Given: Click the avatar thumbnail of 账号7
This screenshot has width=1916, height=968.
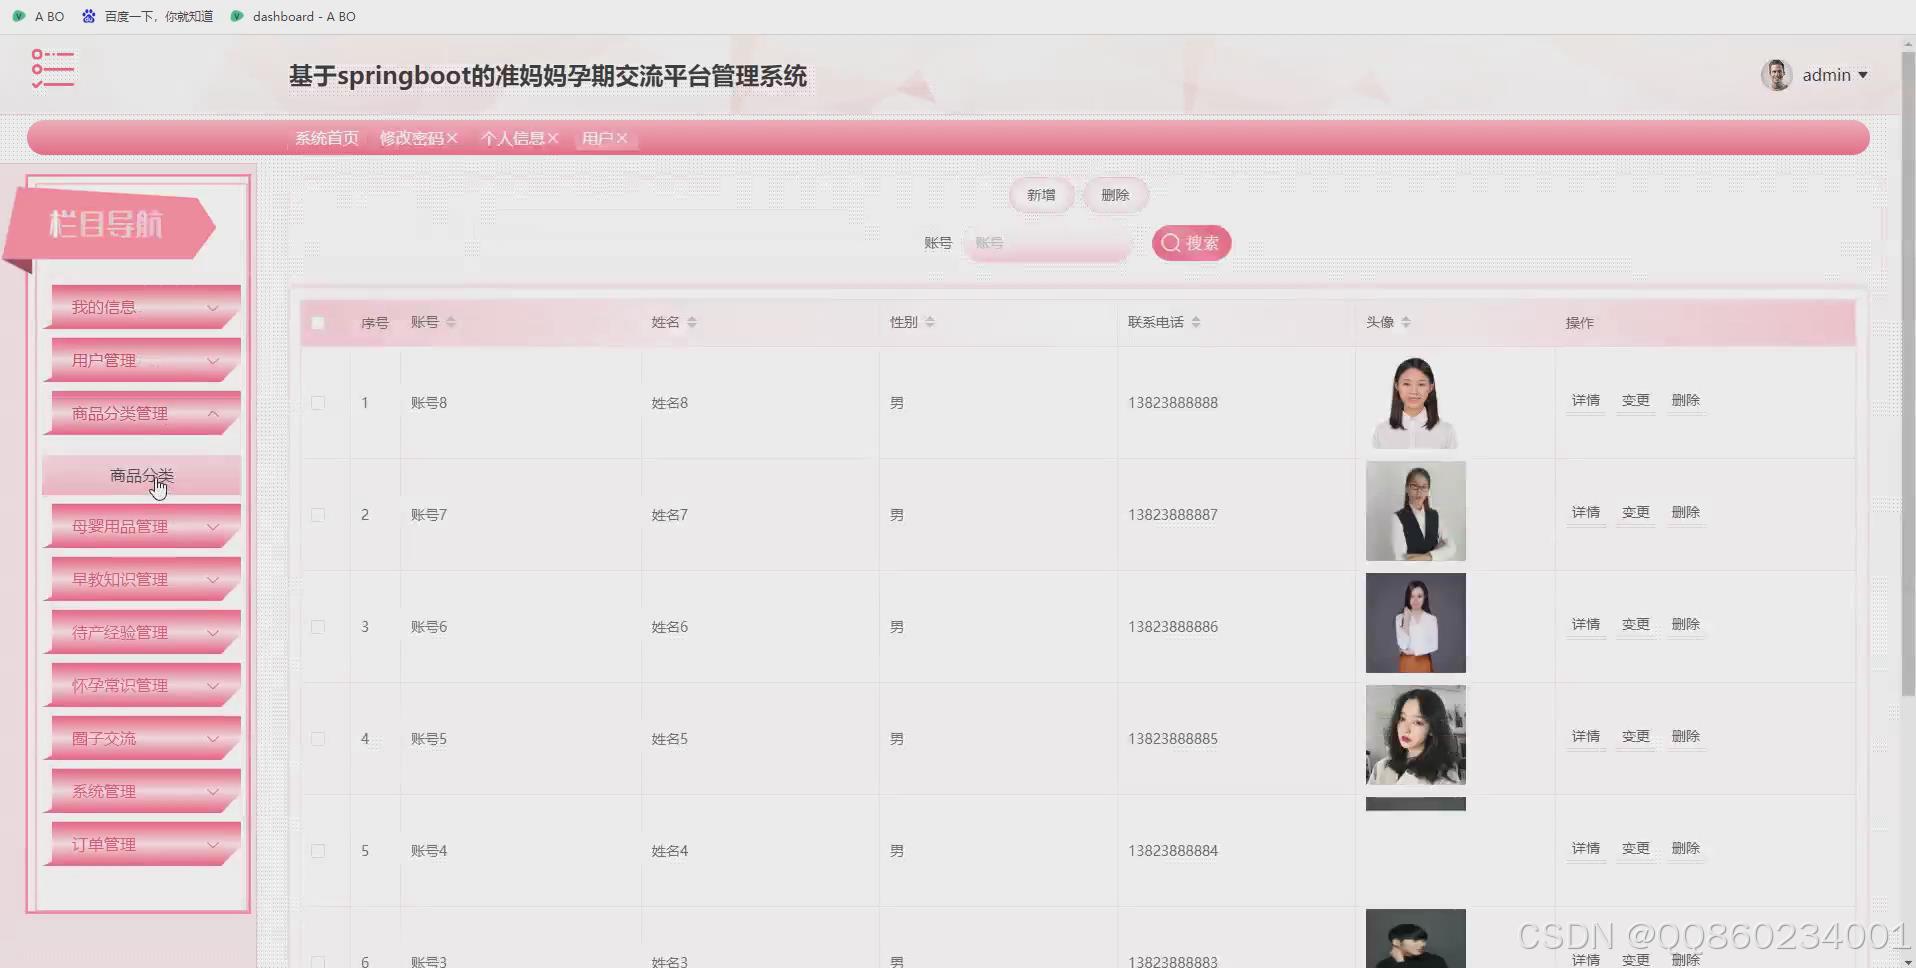Looking at the screenshot, I should [1415, 511].
